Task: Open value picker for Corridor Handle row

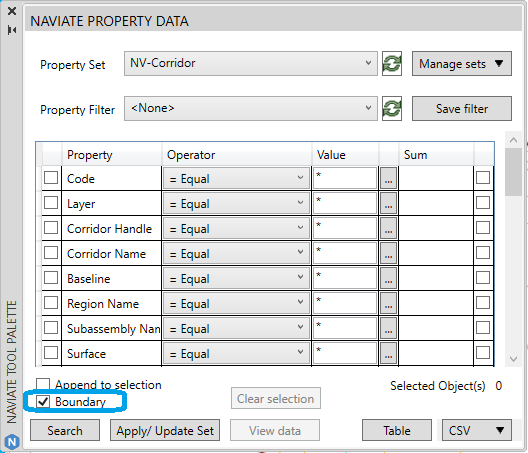Action: click(389, 228)
